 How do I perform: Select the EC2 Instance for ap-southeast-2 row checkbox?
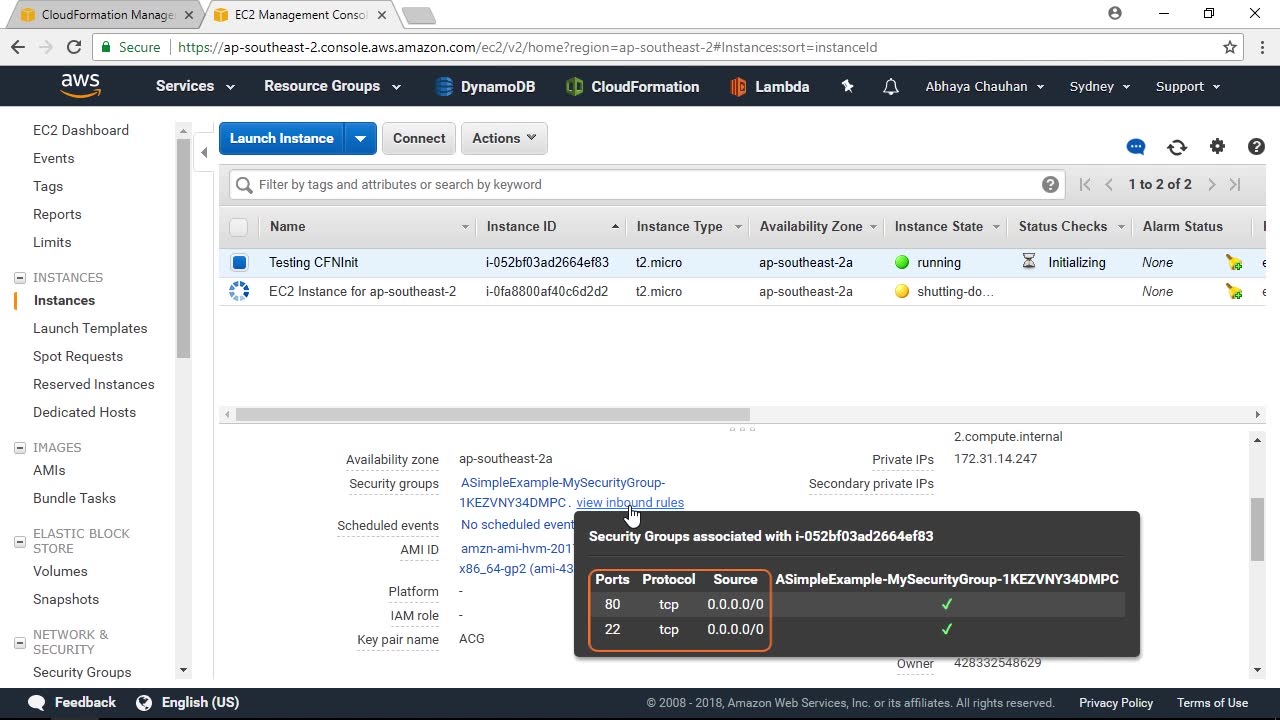[239, 291]
